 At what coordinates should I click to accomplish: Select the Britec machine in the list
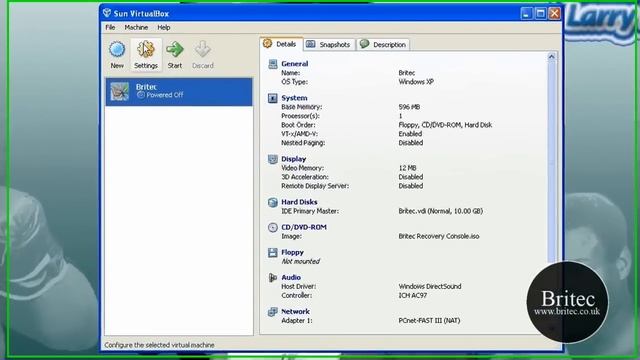point(179,92)
